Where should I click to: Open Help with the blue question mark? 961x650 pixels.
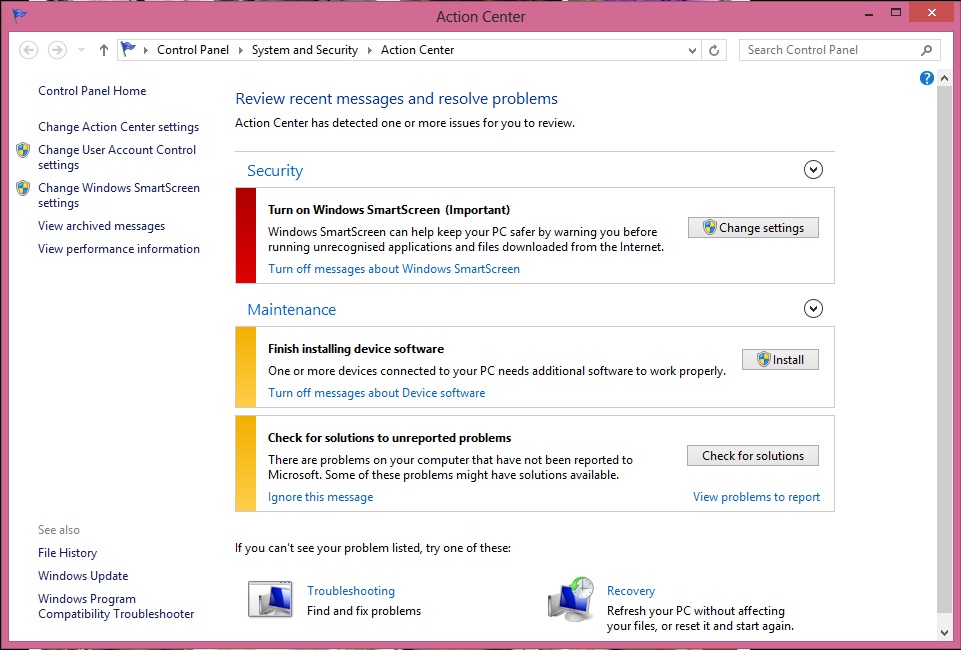tap(927, 78)
